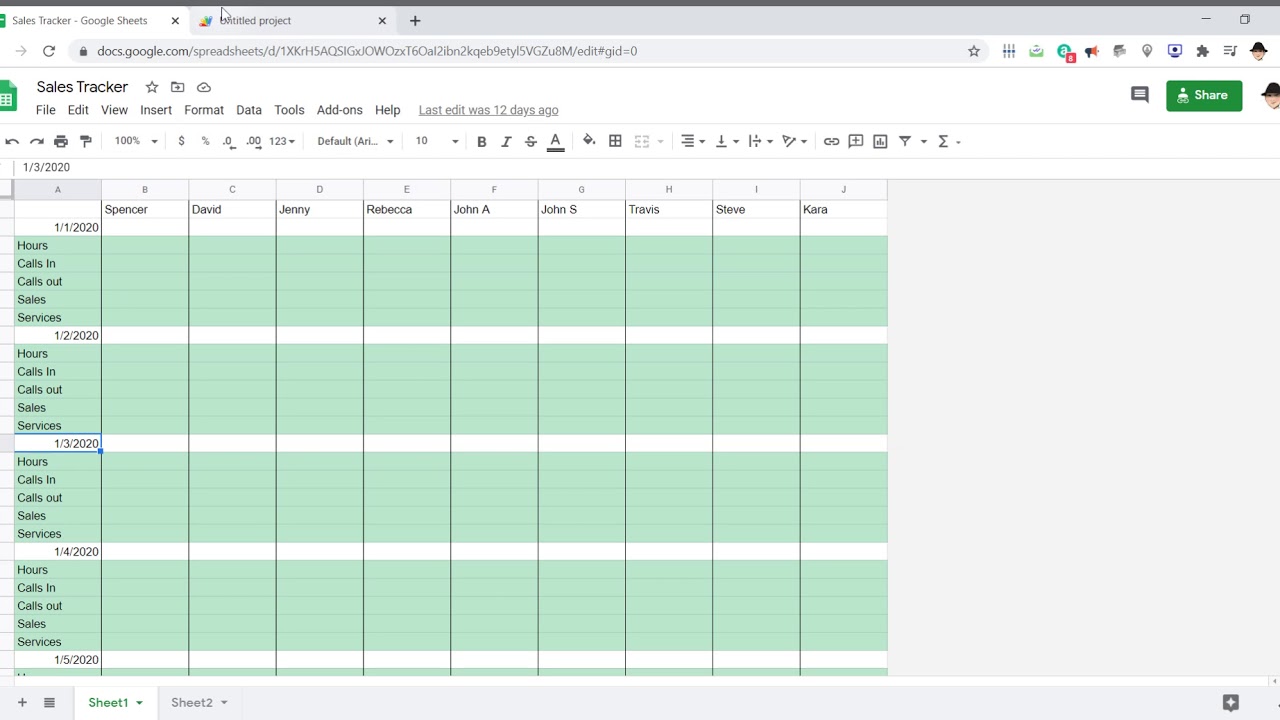Open the zoom level dropdown

click(136, 141)
